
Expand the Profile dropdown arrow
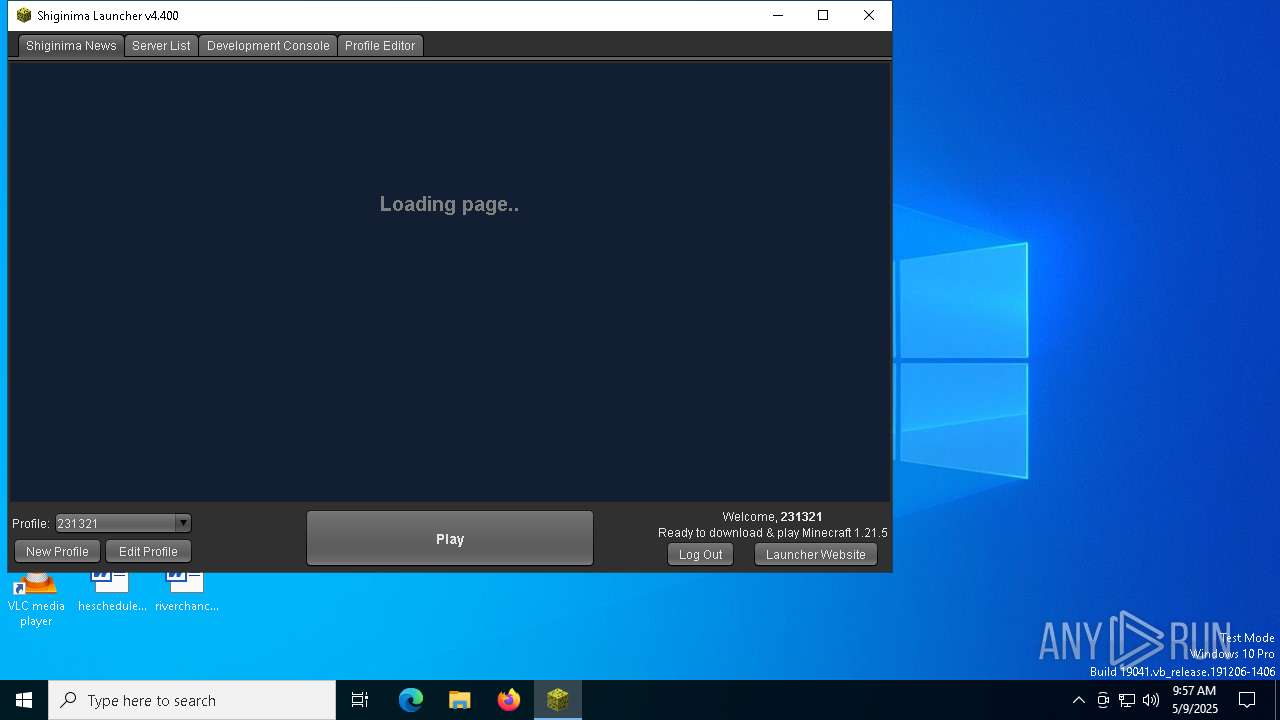(x=183, y=523)
